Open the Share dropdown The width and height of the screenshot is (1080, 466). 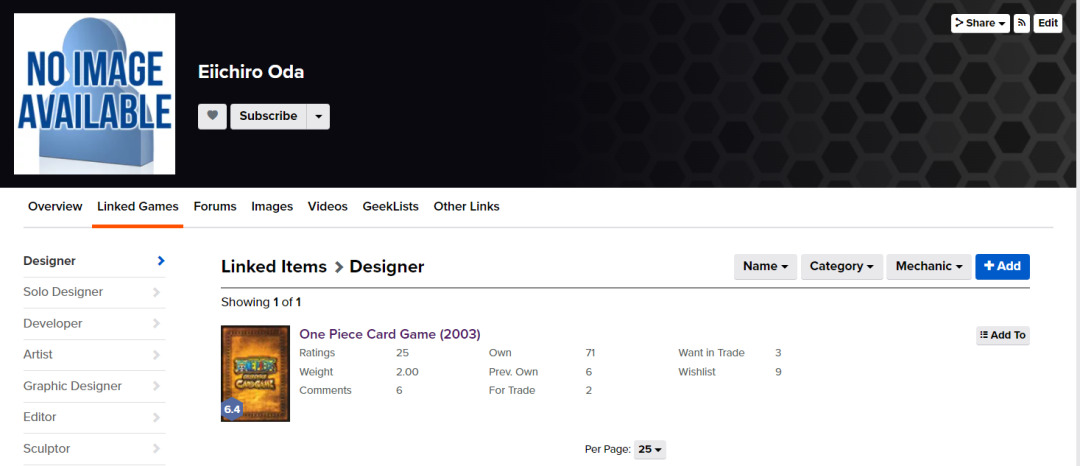tap(980, 23)
